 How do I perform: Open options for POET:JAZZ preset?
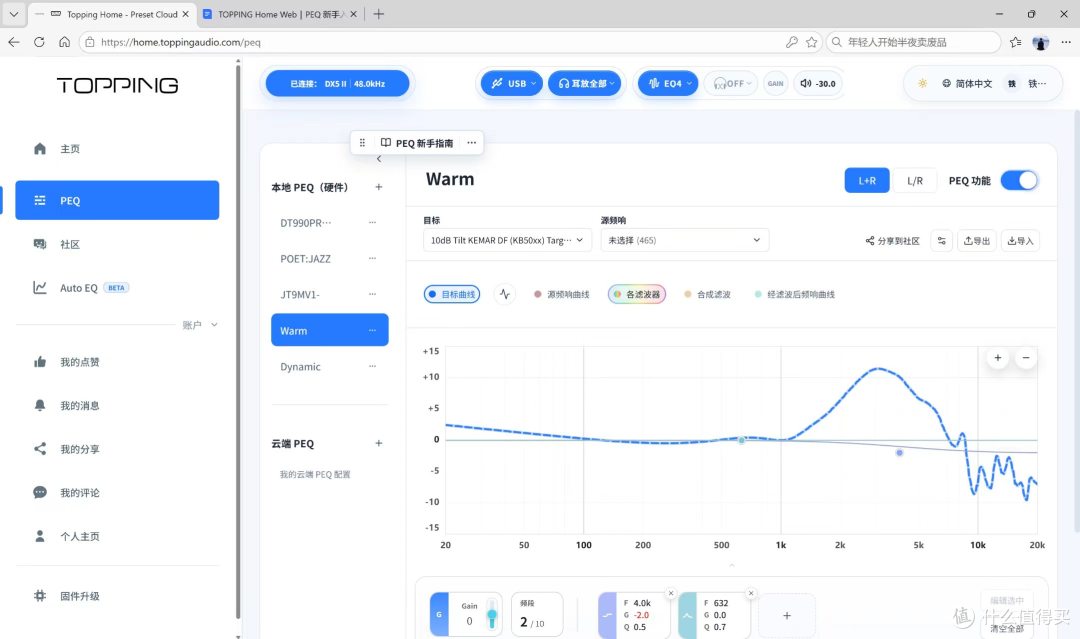point(373,258)
